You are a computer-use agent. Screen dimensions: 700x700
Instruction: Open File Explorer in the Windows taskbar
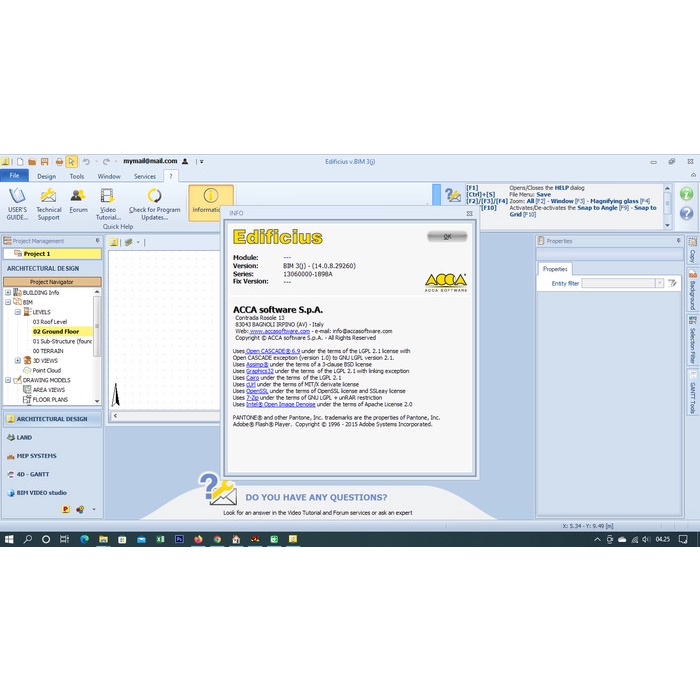point(103,539)
